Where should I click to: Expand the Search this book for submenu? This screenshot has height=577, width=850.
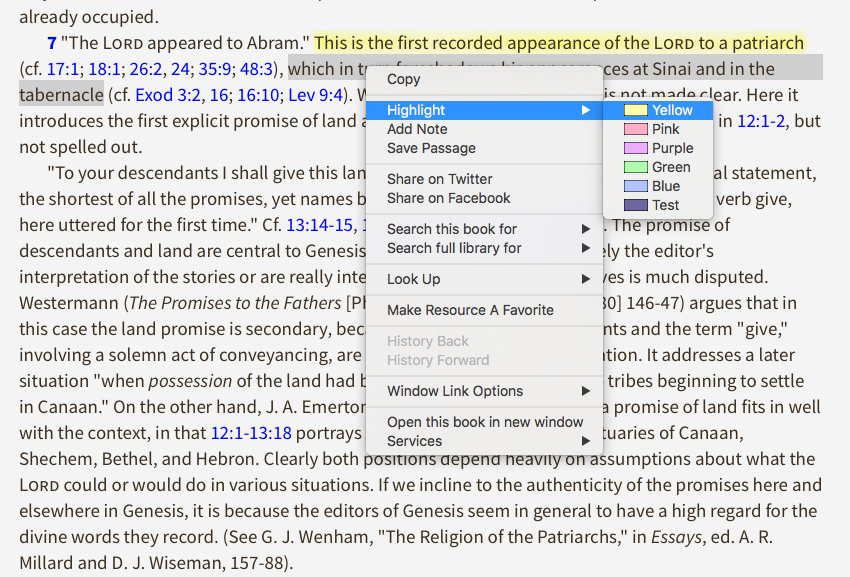[x=484, y=229]
